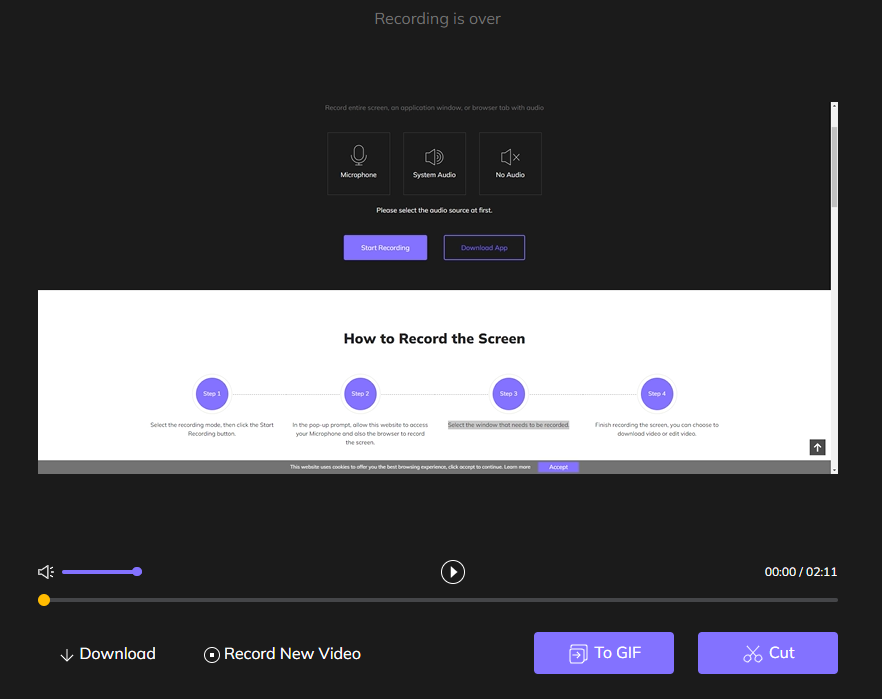The height and width of the screenshot is (699, 882).
Task: Click the volume slider handle
Action: (137, 572)
